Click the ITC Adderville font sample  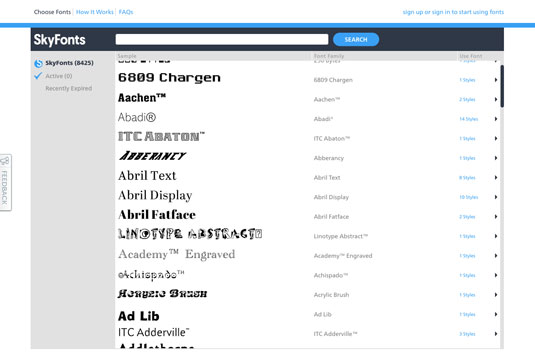(x=154, y=332)
